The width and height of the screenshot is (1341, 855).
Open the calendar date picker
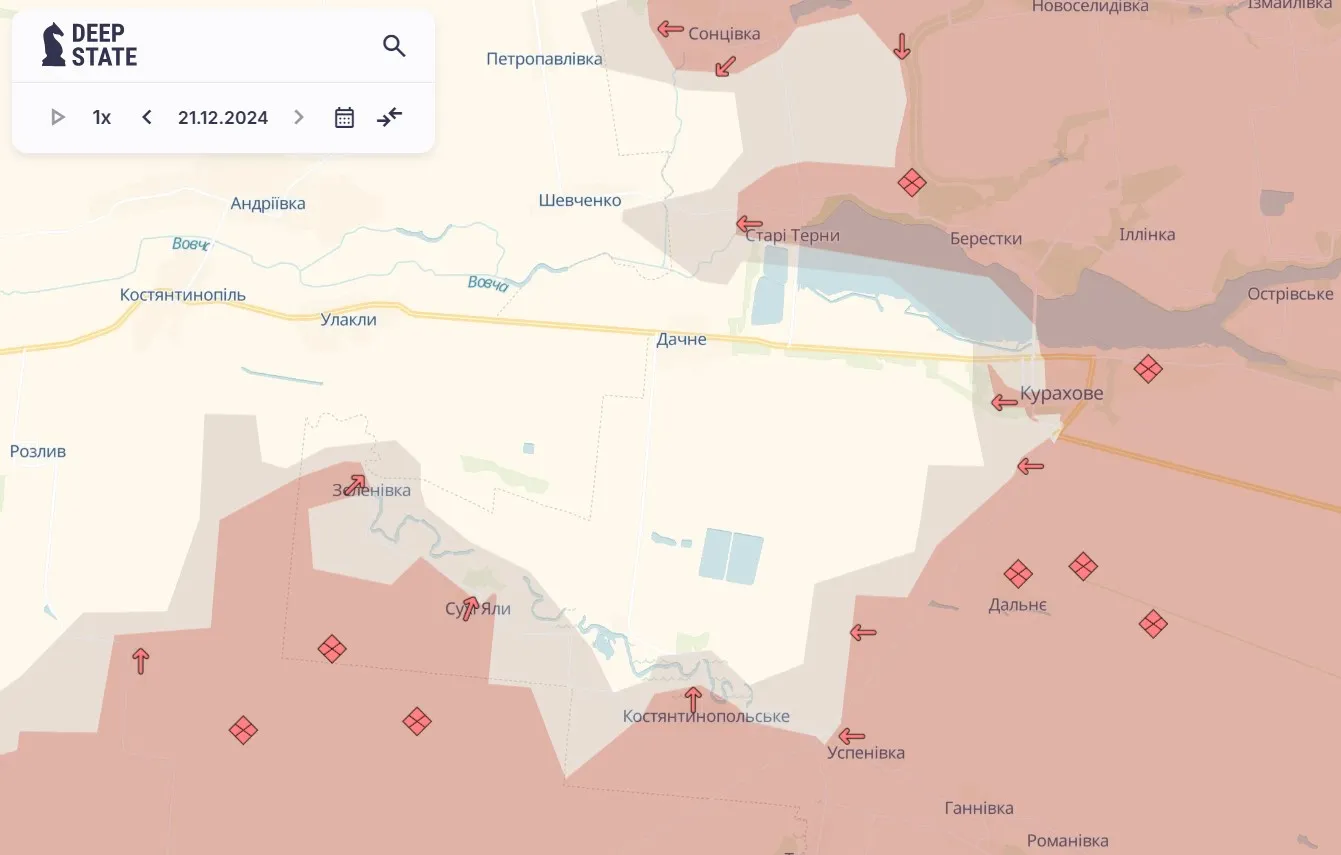[343, 117]
